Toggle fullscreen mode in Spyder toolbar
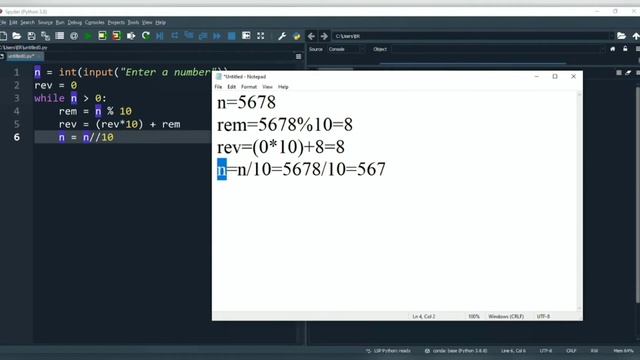Screen dimensions: 640x360 click(x=260, y=36)
